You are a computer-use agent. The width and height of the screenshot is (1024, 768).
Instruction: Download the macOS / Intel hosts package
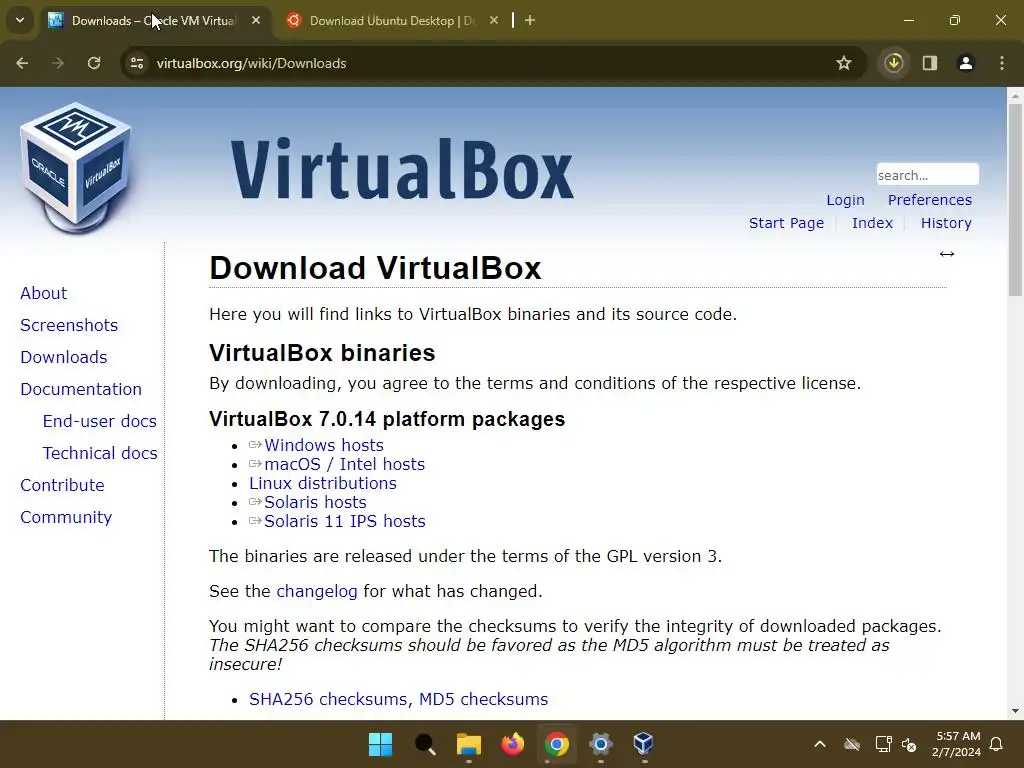(x=344, y=464)
